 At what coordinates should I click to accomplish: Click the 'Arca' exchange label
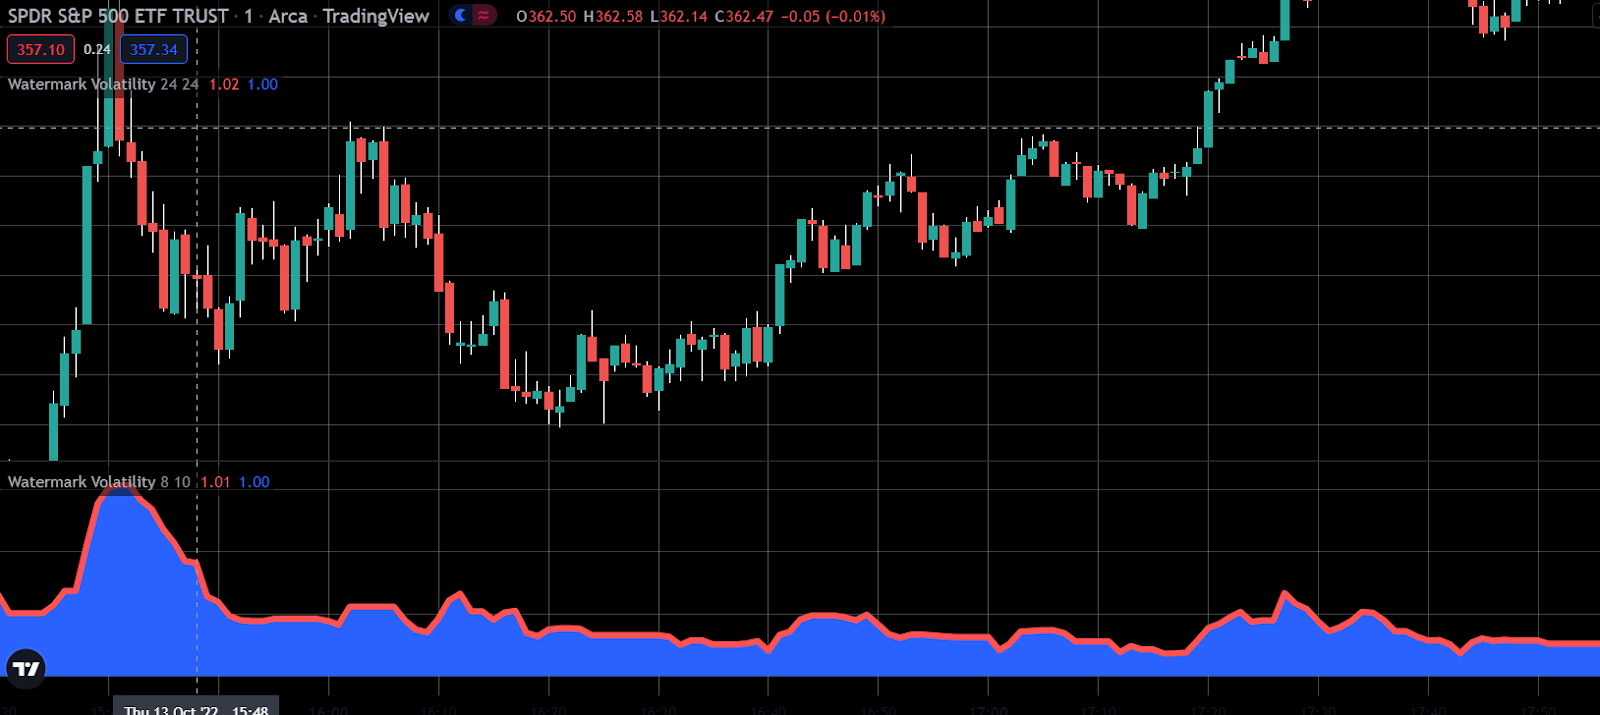pyautogui.click(x=288, y=16)
